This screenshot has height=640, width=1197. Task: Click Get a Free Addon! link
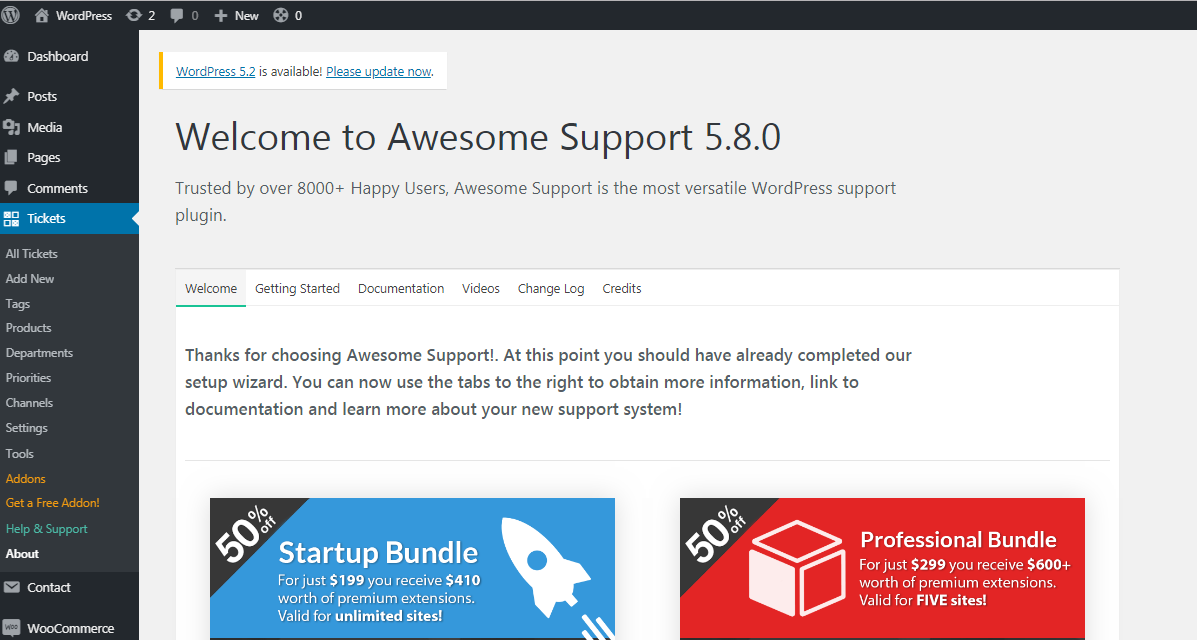point(53,503)
